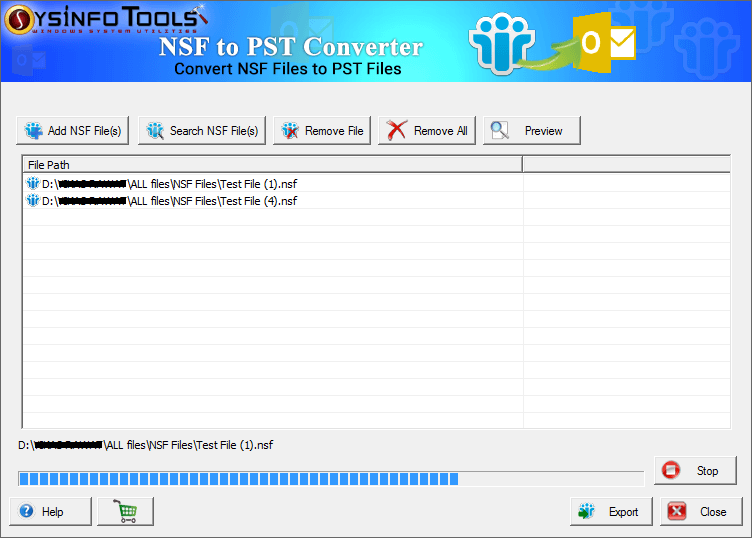Stop the running conversion
The height and width of the screenshot is (538, 752).
click(695, 470)
